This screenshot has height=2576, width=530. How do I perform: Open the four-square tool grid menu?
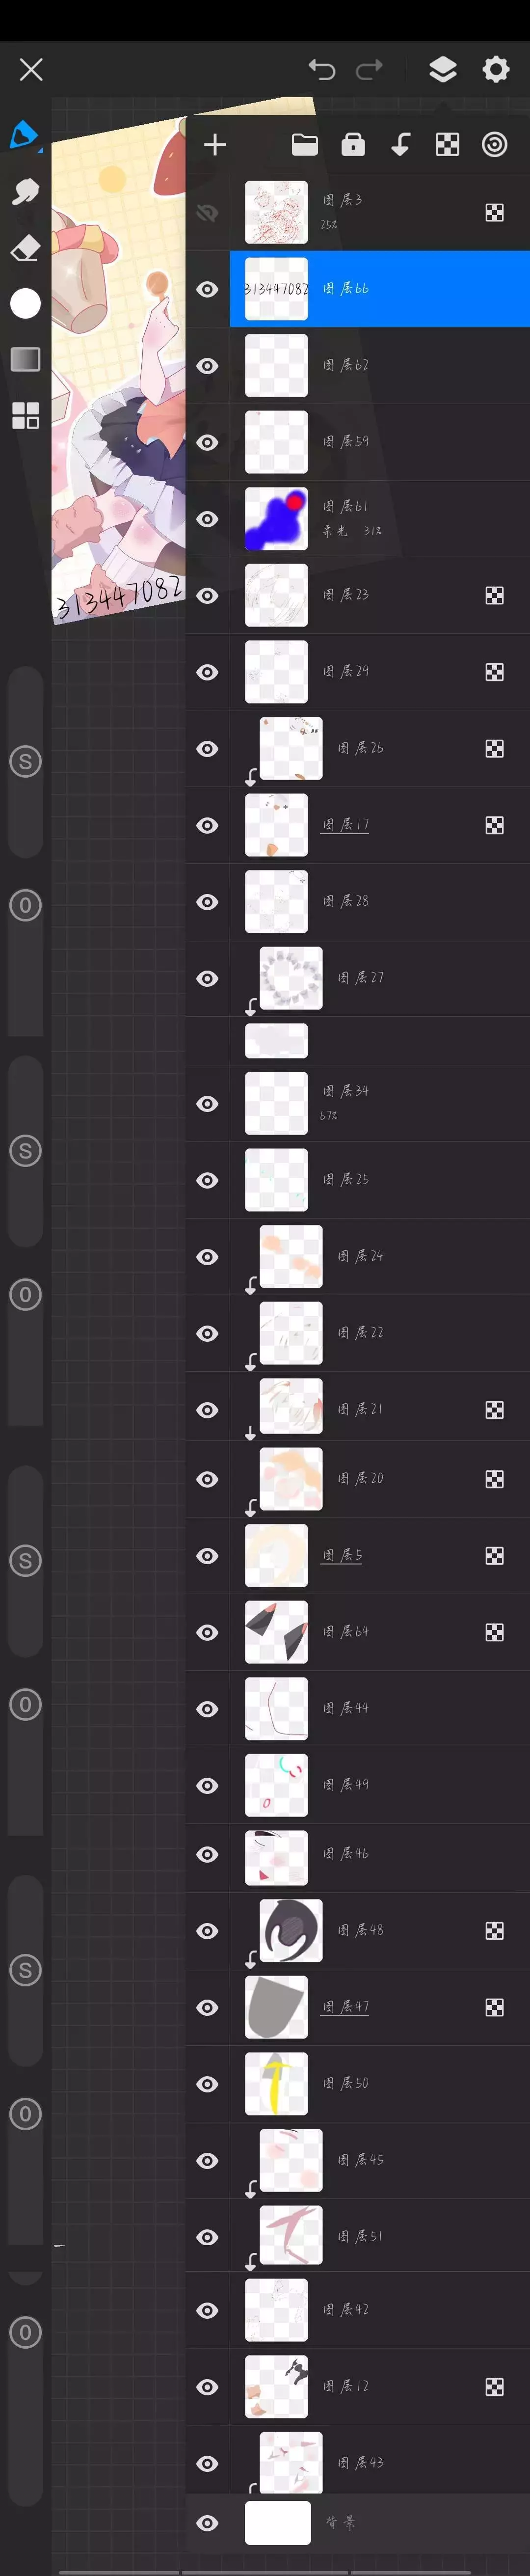point(25,415)
